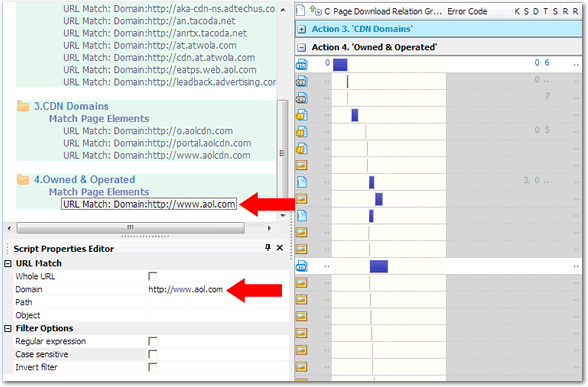
Task: Click the first HTTP icon under Action 4
Action: tap(302, 64)
